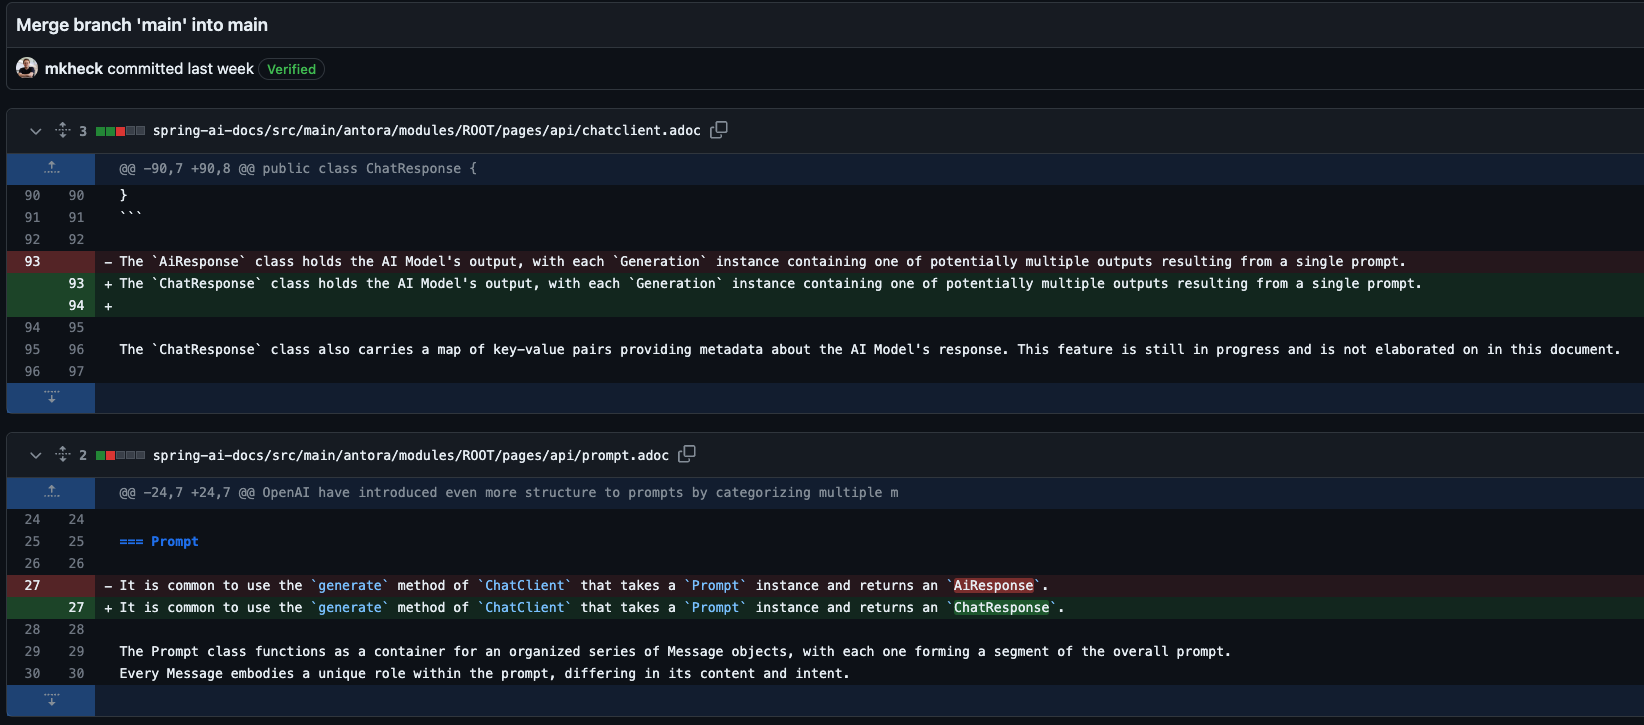Click the '@@ -90,7 +90,8 @@' hunk header
The image size is (1644, 725).
(298, 168)
